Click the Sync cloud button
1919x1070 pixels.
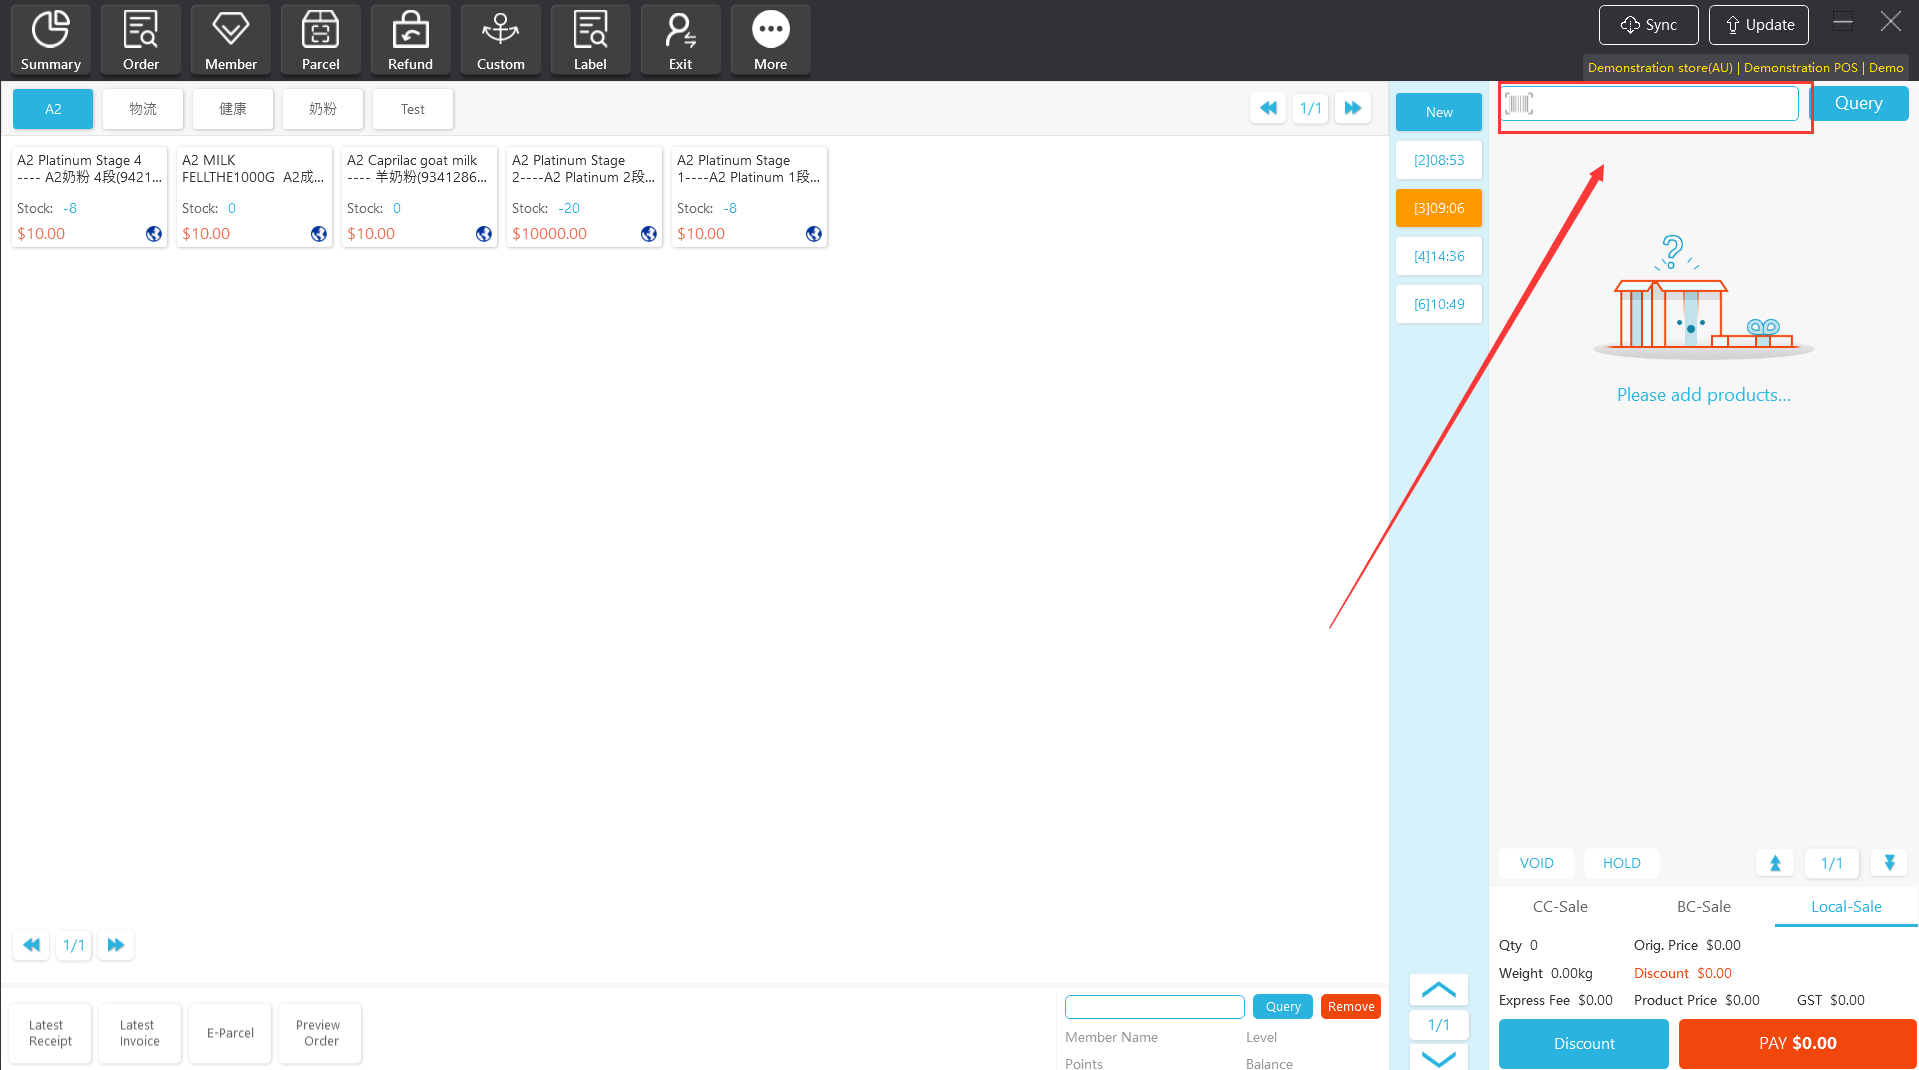tap(1648, 25)
